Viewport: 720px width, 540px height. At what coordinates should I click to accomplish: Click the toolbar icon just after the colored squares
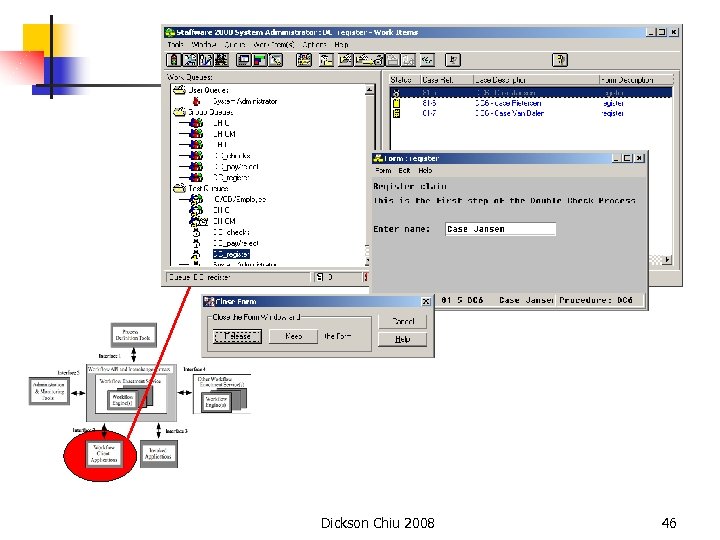276,60
